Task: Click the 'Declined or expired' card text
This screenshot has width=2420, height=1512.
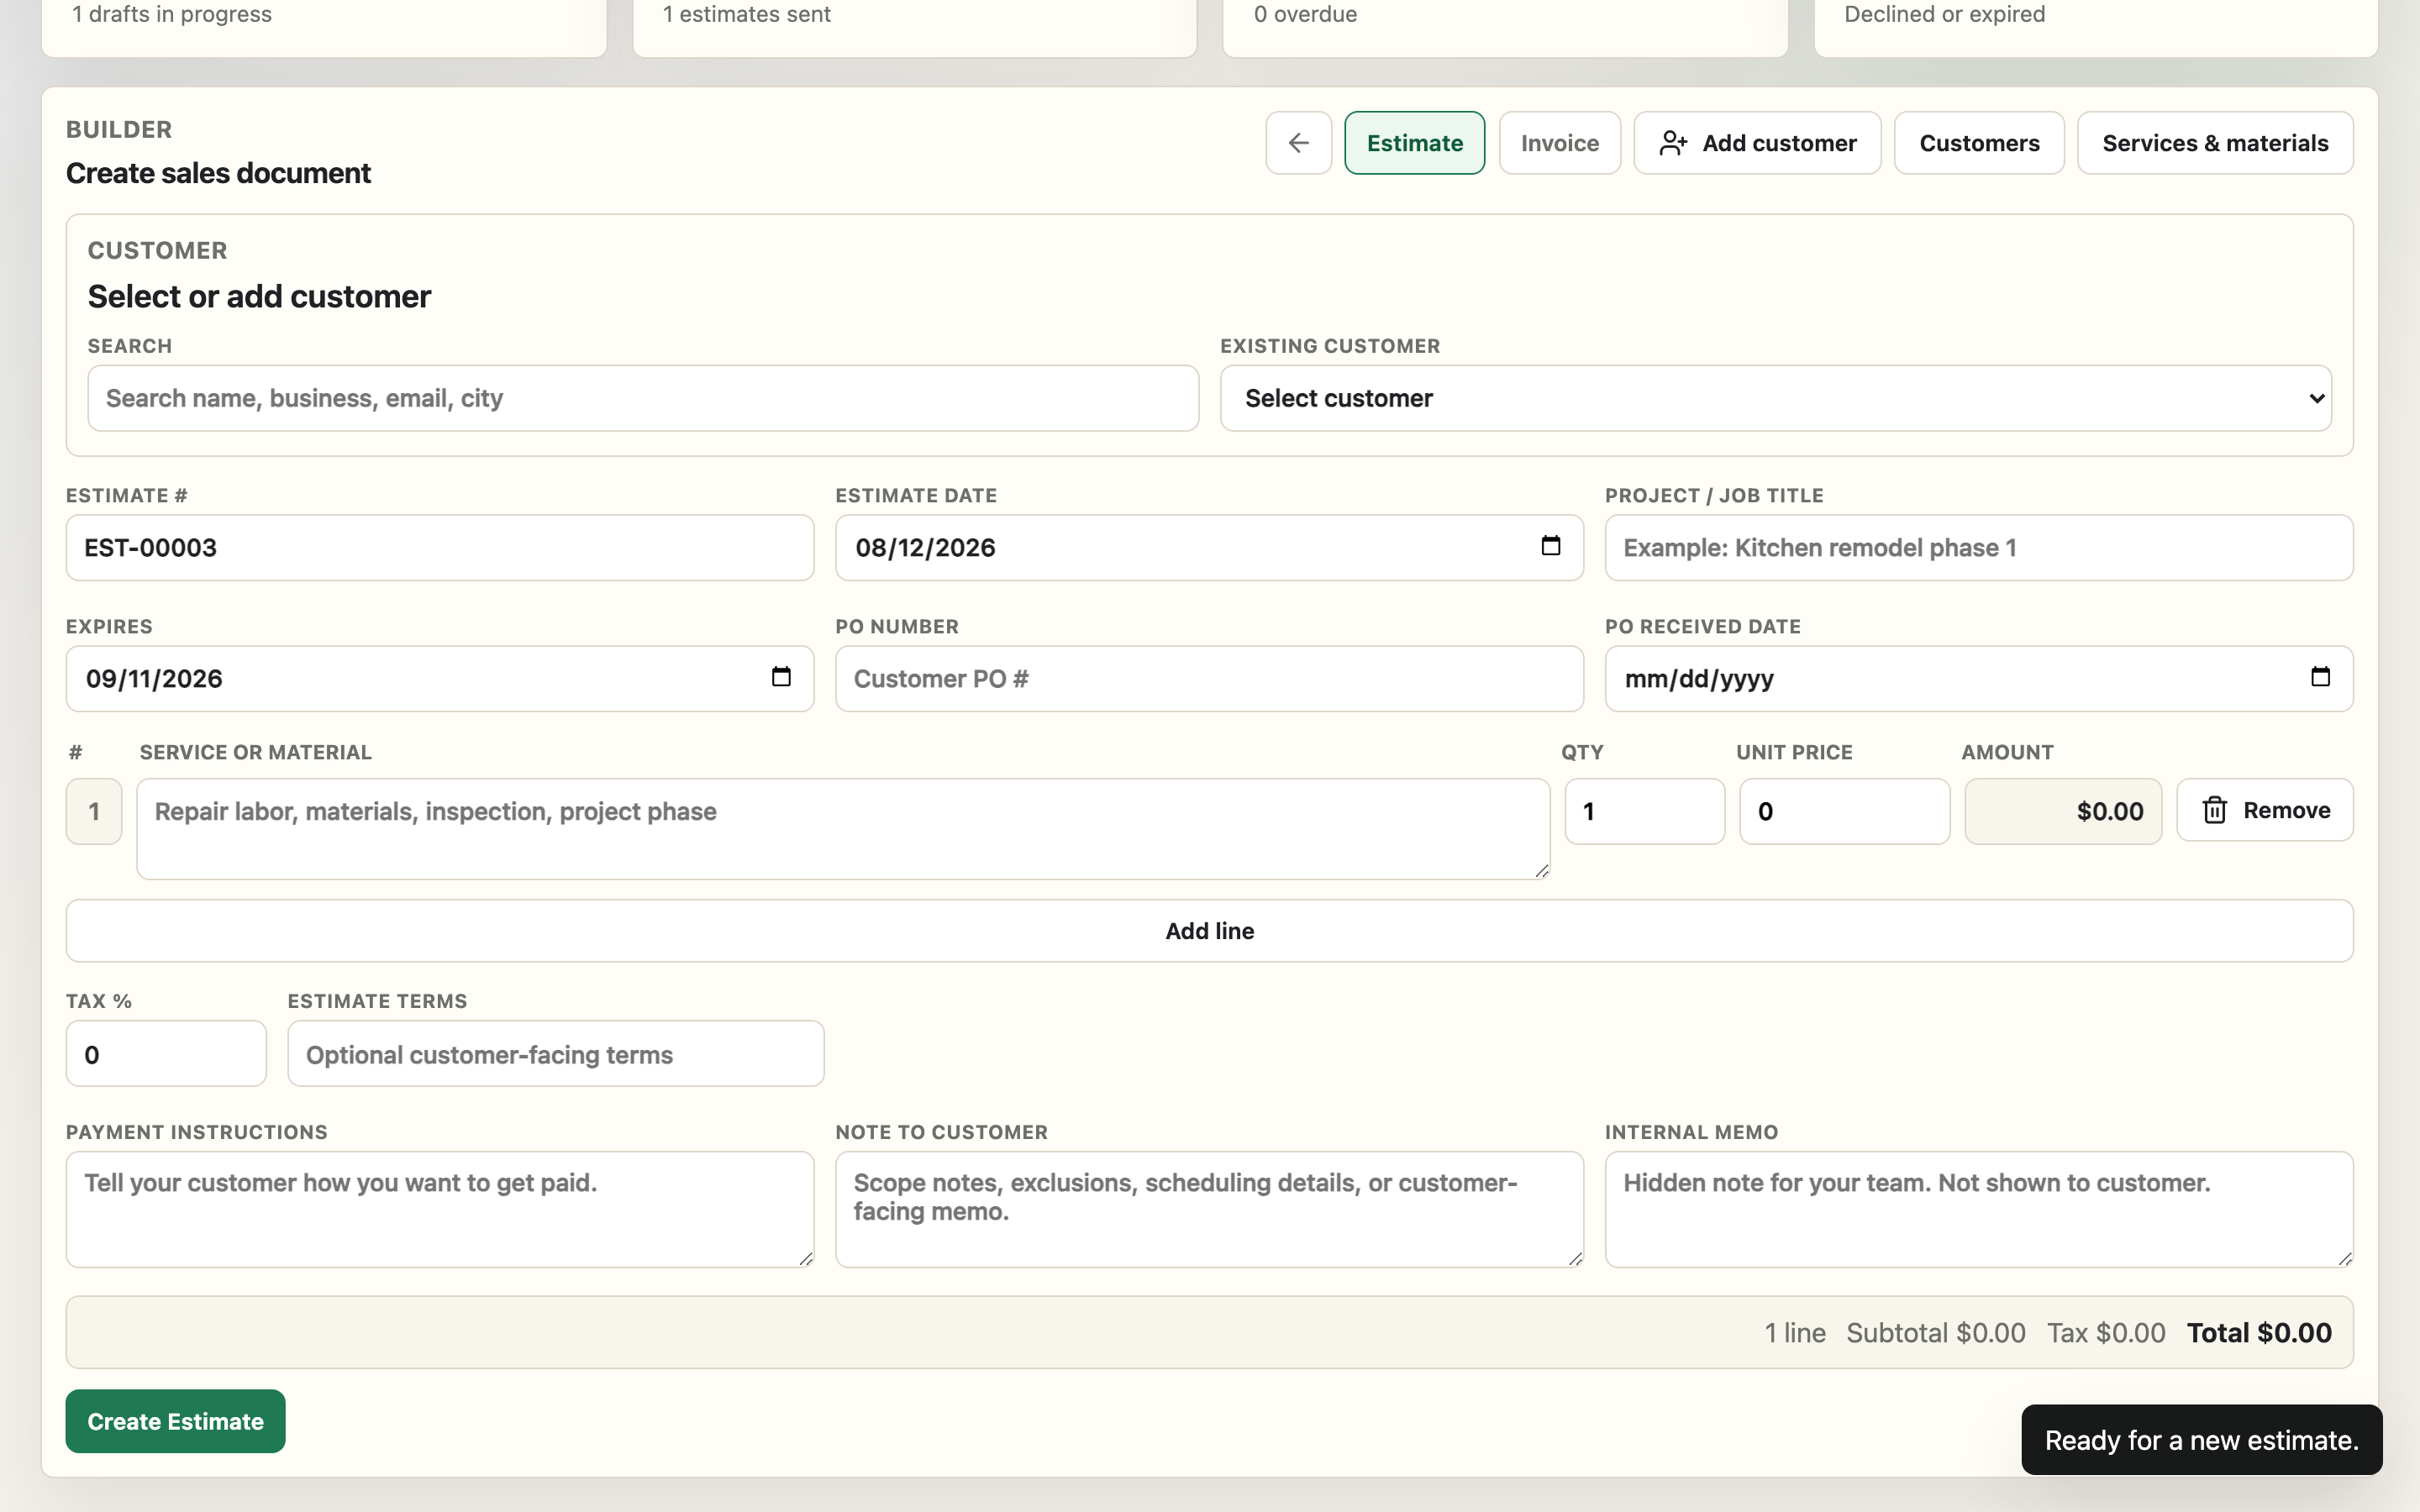Action: 1945,14
